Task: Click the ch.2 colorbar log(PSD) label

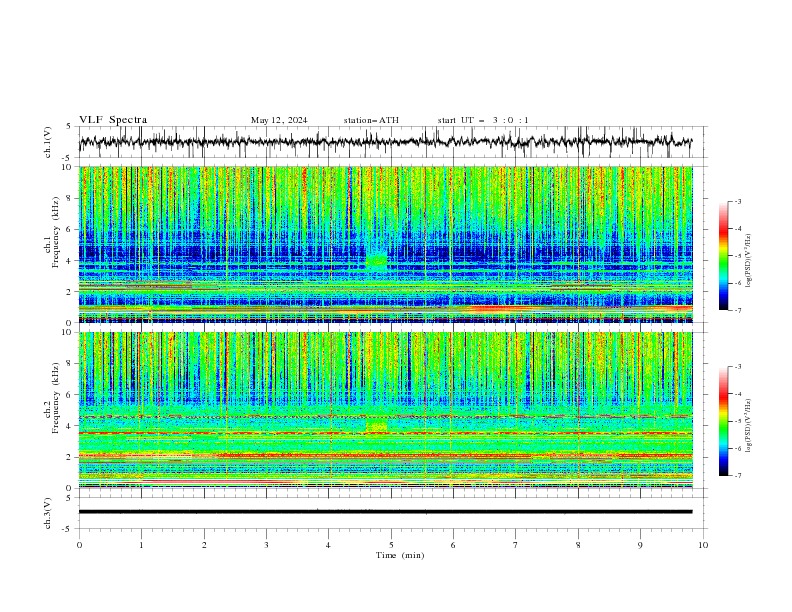Action: (749, 426)
